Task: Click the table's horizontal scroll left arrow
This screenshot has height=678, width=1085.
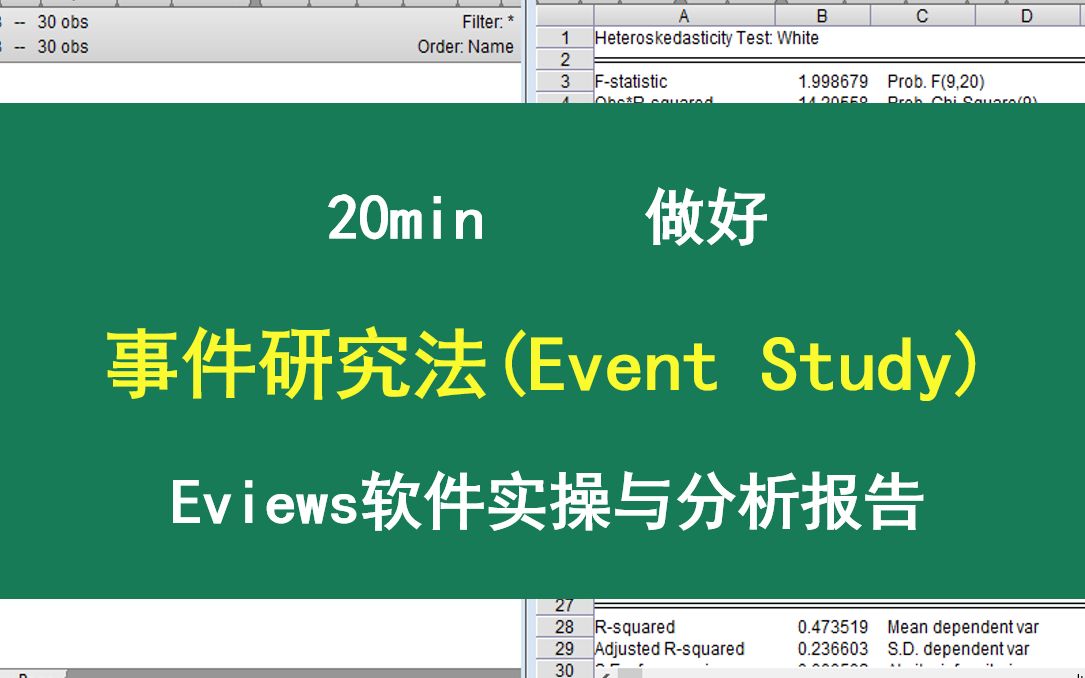Action: [606, 672]
